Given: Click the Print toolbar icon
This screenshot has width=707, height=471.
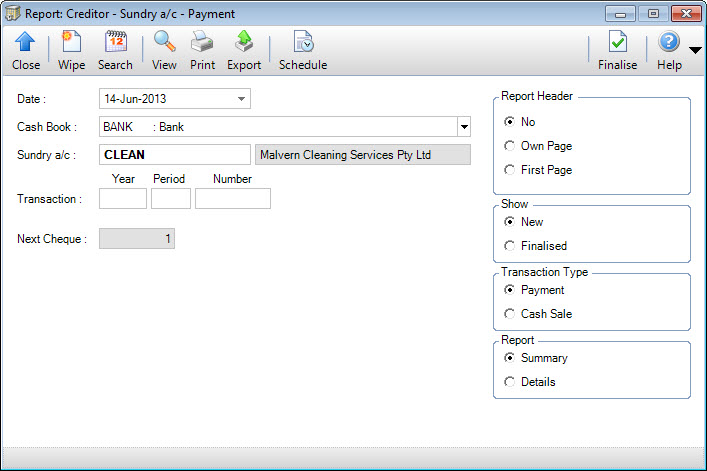Looking at the screenshot, I should click(x=202, y=42).
